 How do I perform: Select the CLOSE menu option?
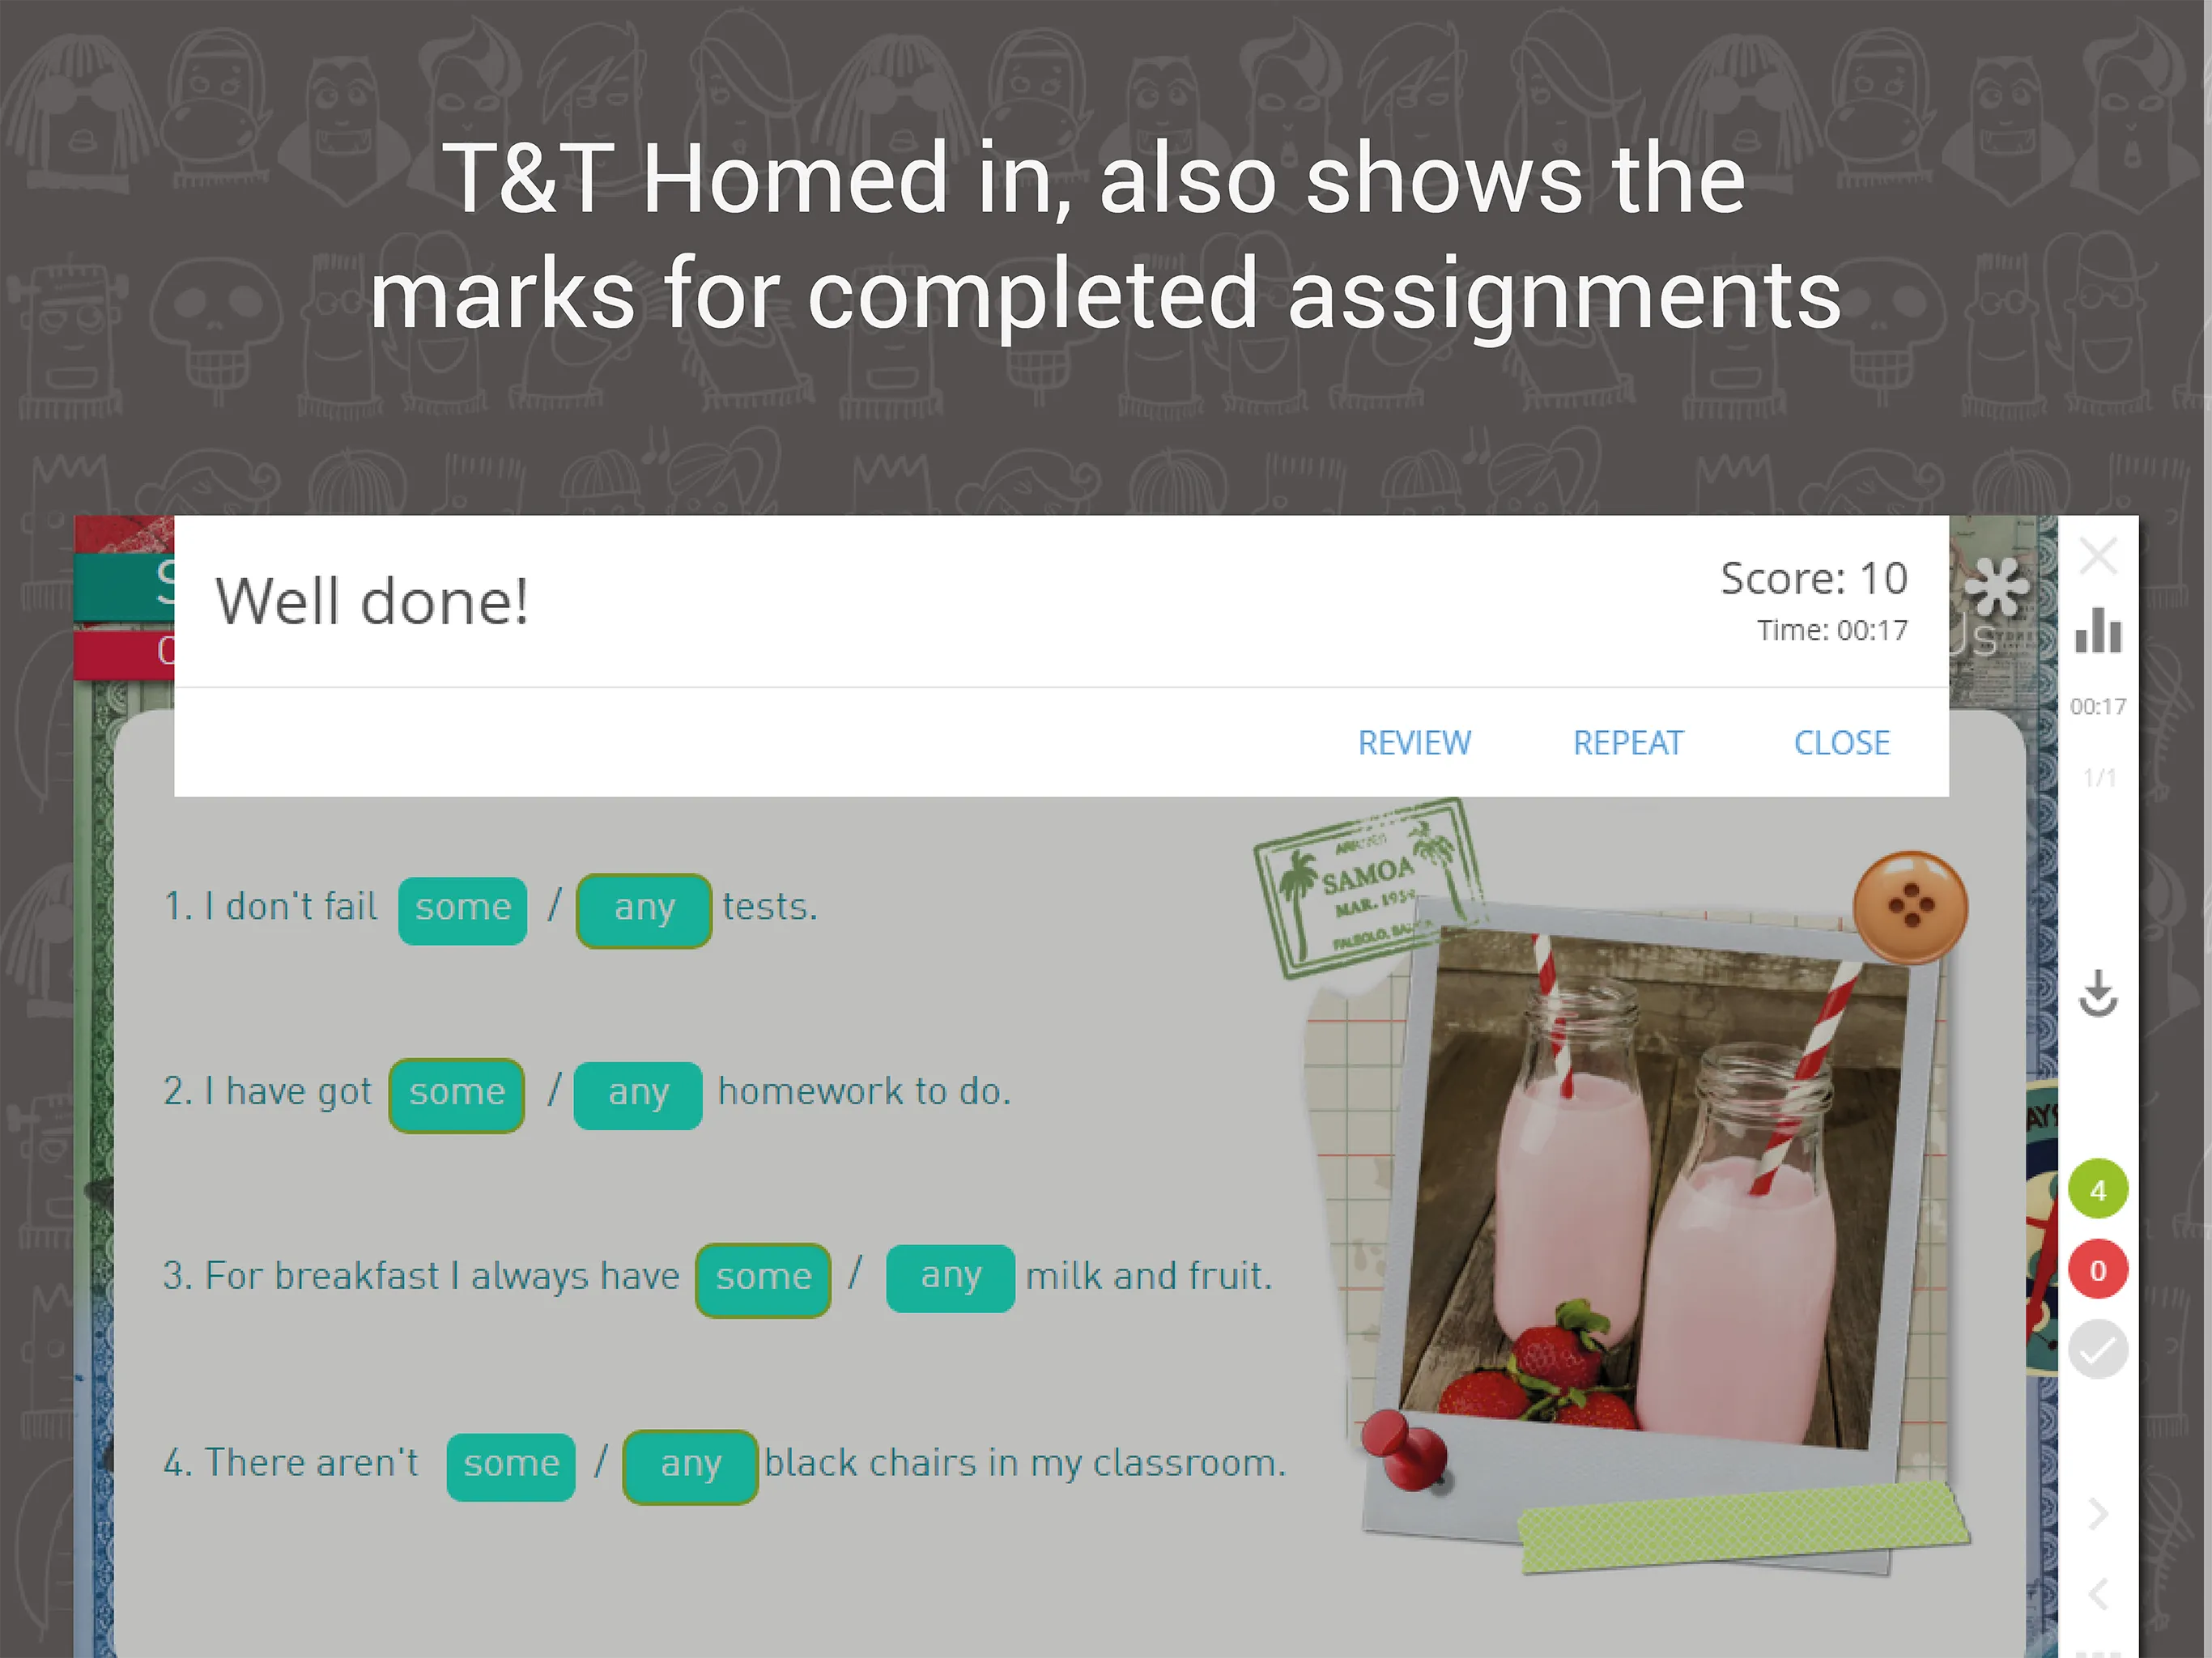(x=1843, y=740)
